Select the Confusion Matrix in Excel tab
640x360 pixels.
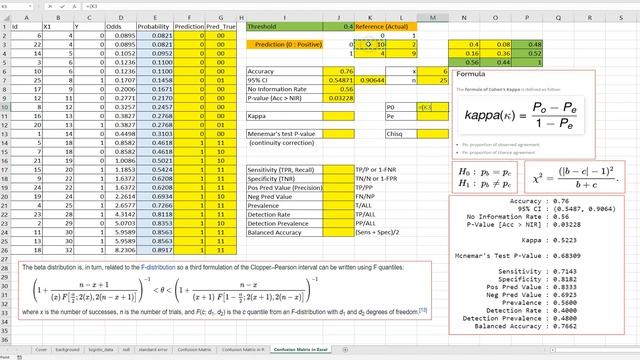[x=300, y=349]
